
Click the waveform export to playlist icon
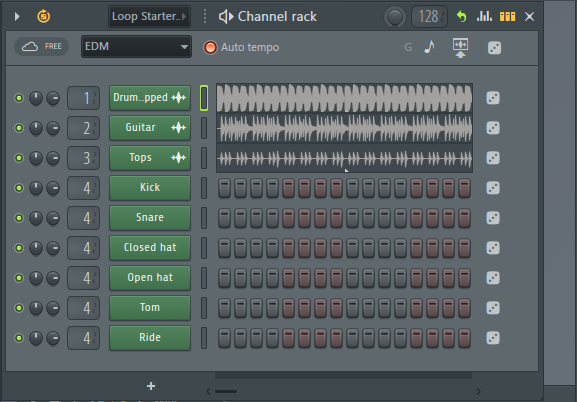(x=460, y=48)
